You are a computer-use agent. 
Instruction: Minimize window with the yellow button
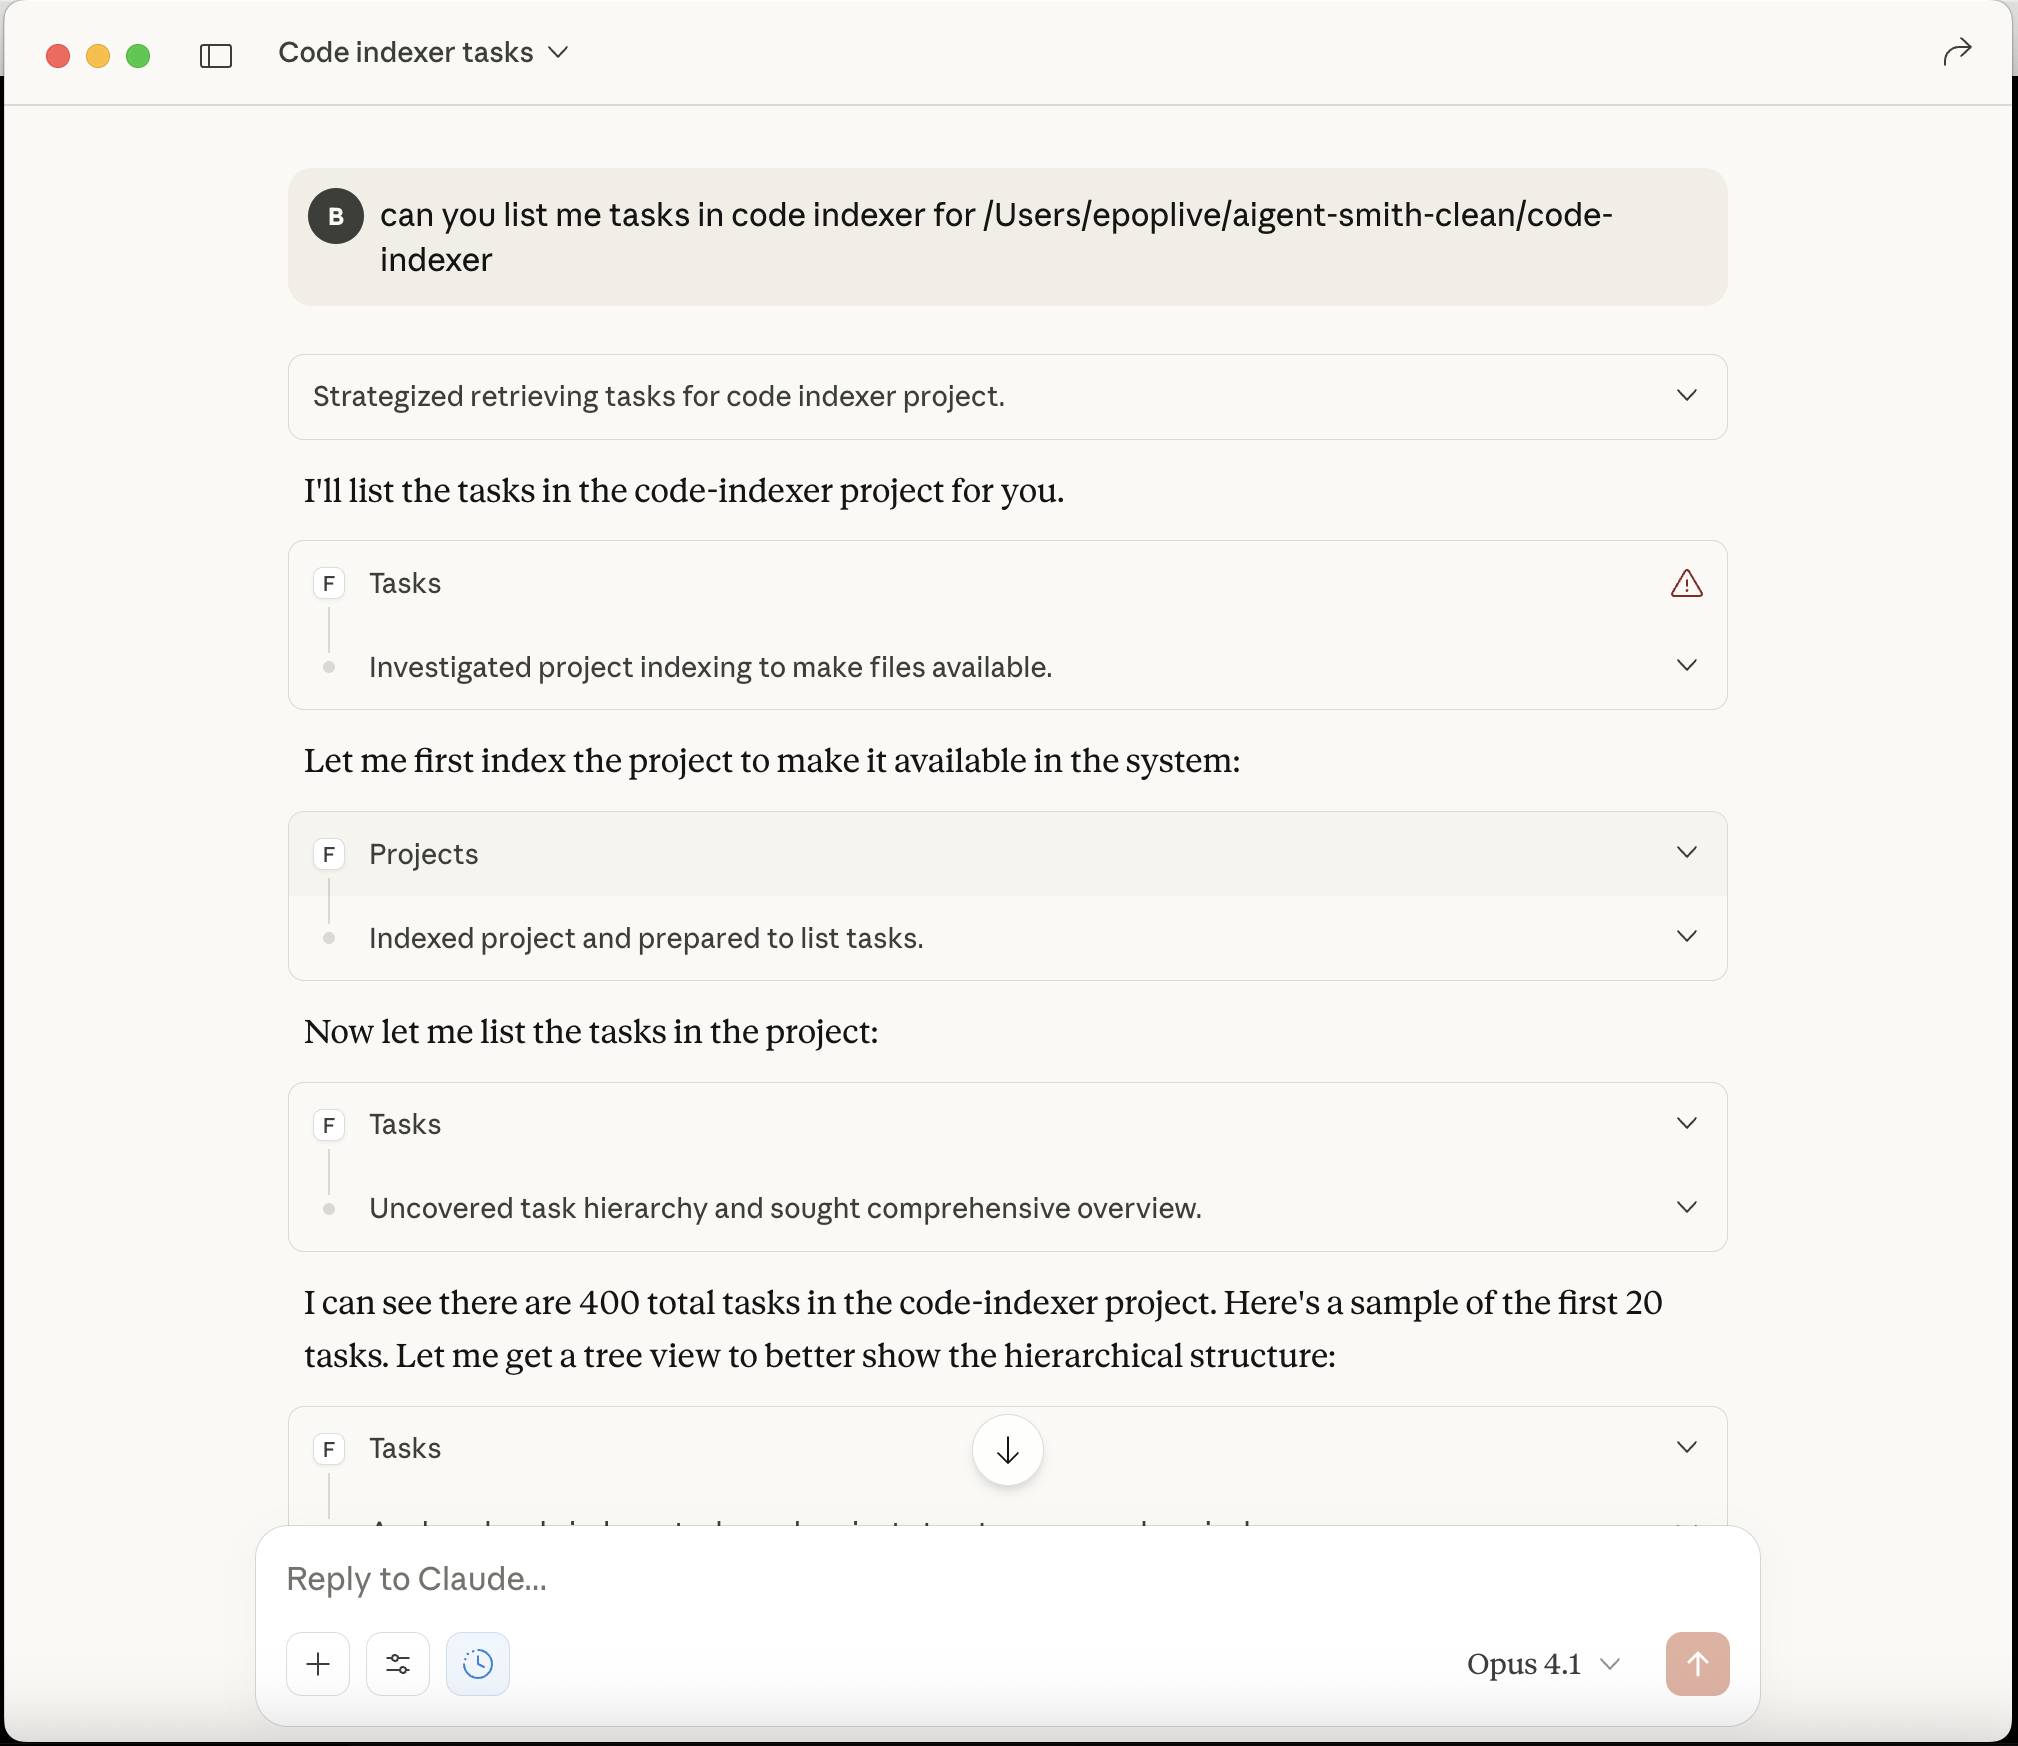click(98, 56)
